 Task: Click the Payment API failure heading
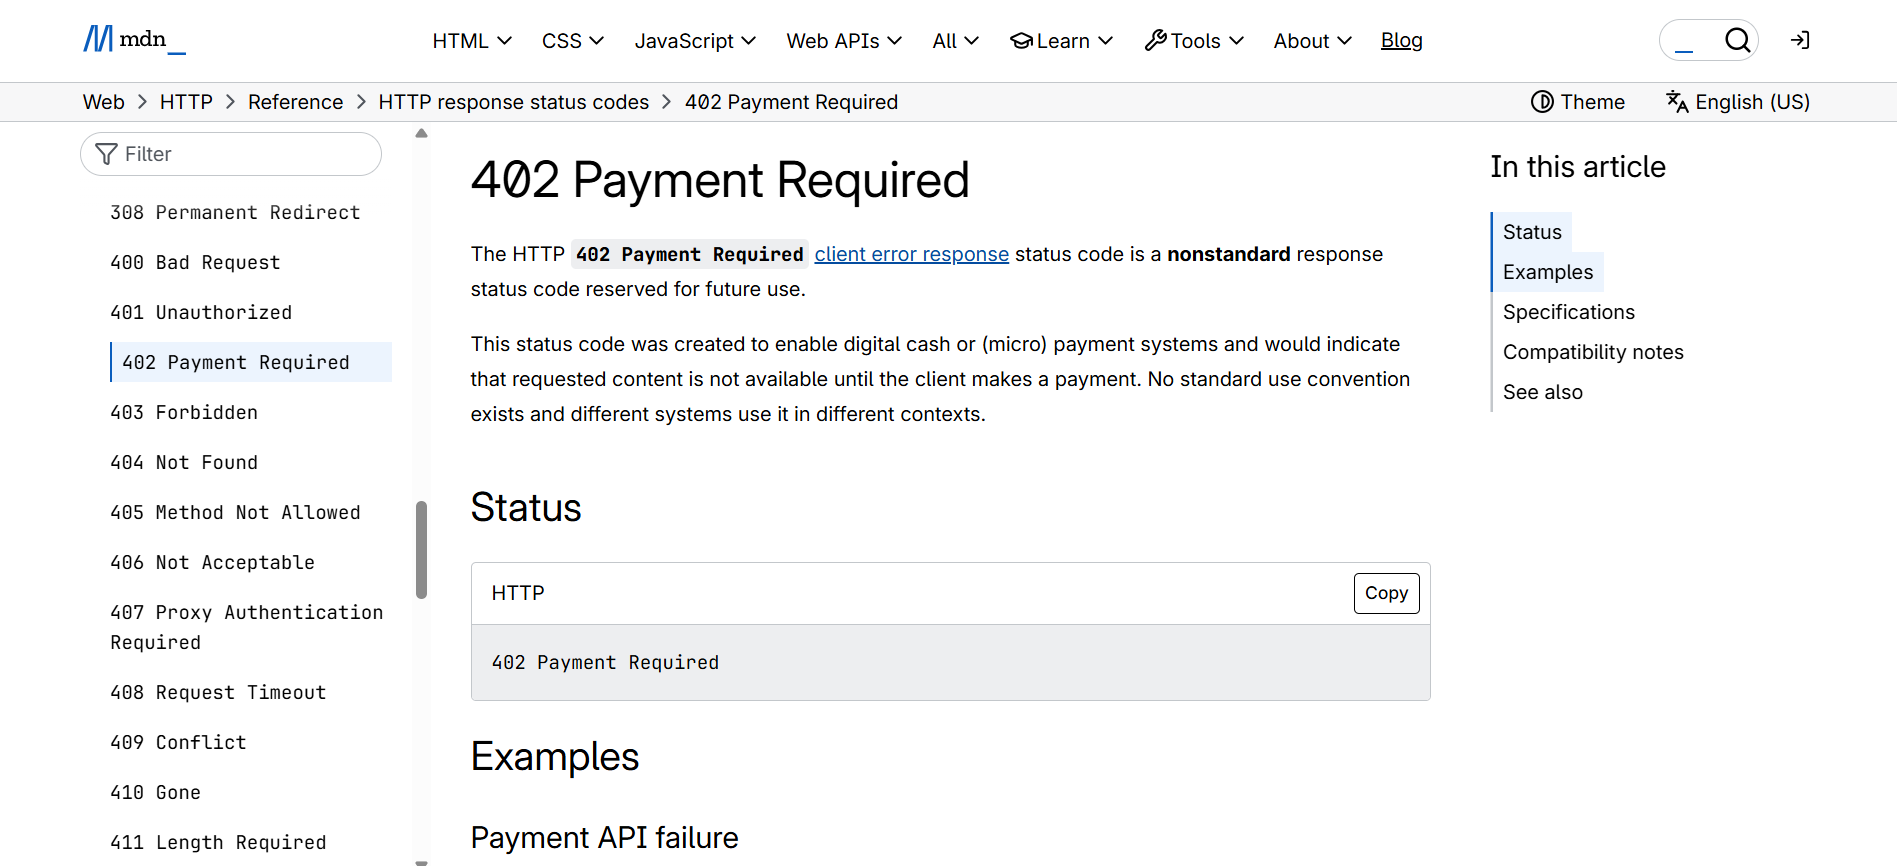pyautogui.click(x=605, y=837)
